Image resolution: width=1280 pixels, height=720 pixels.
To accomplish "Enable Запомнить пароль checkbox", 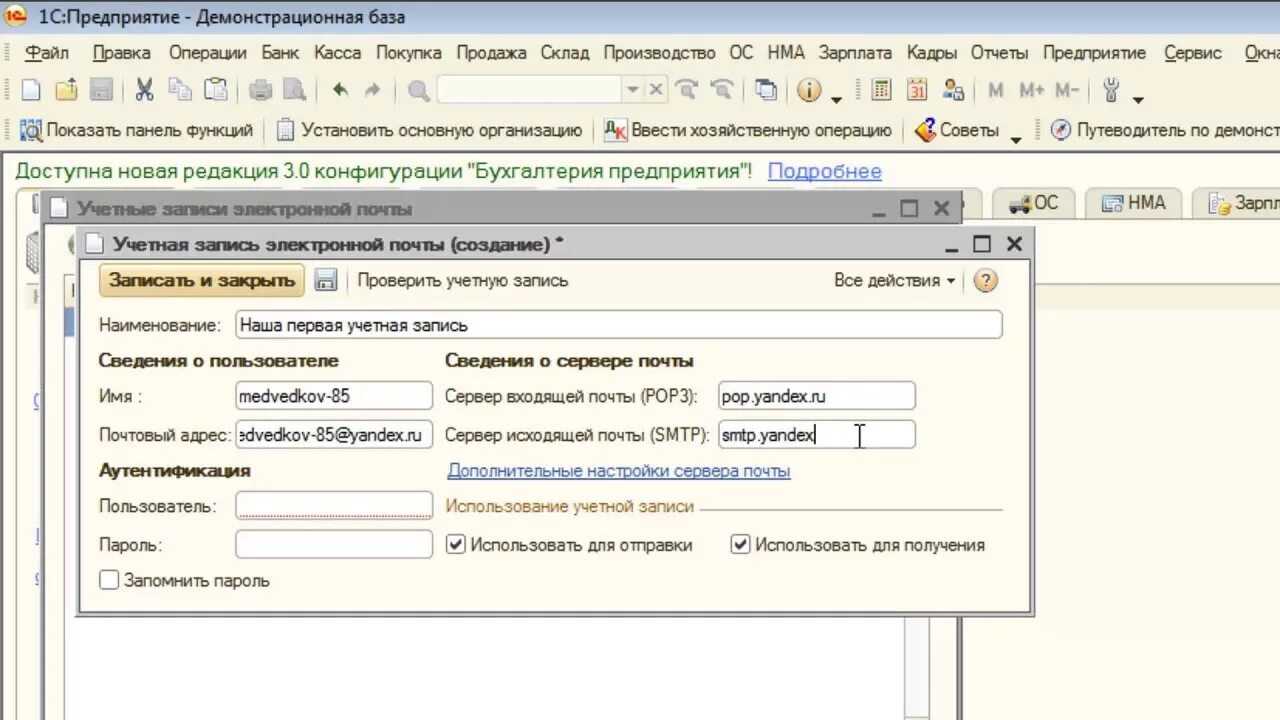I will coord(109,580).
